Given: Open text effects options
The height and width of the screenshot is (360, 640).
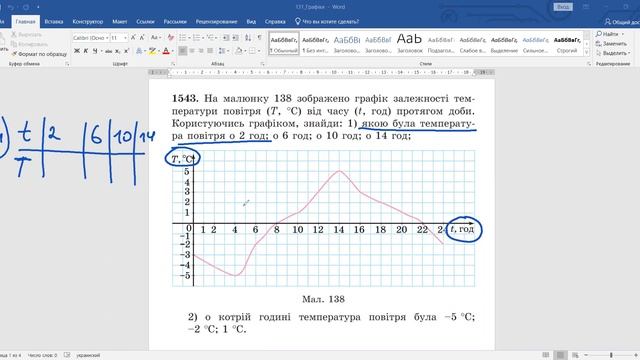Looking at the screenshot, I should coord(139,51).
